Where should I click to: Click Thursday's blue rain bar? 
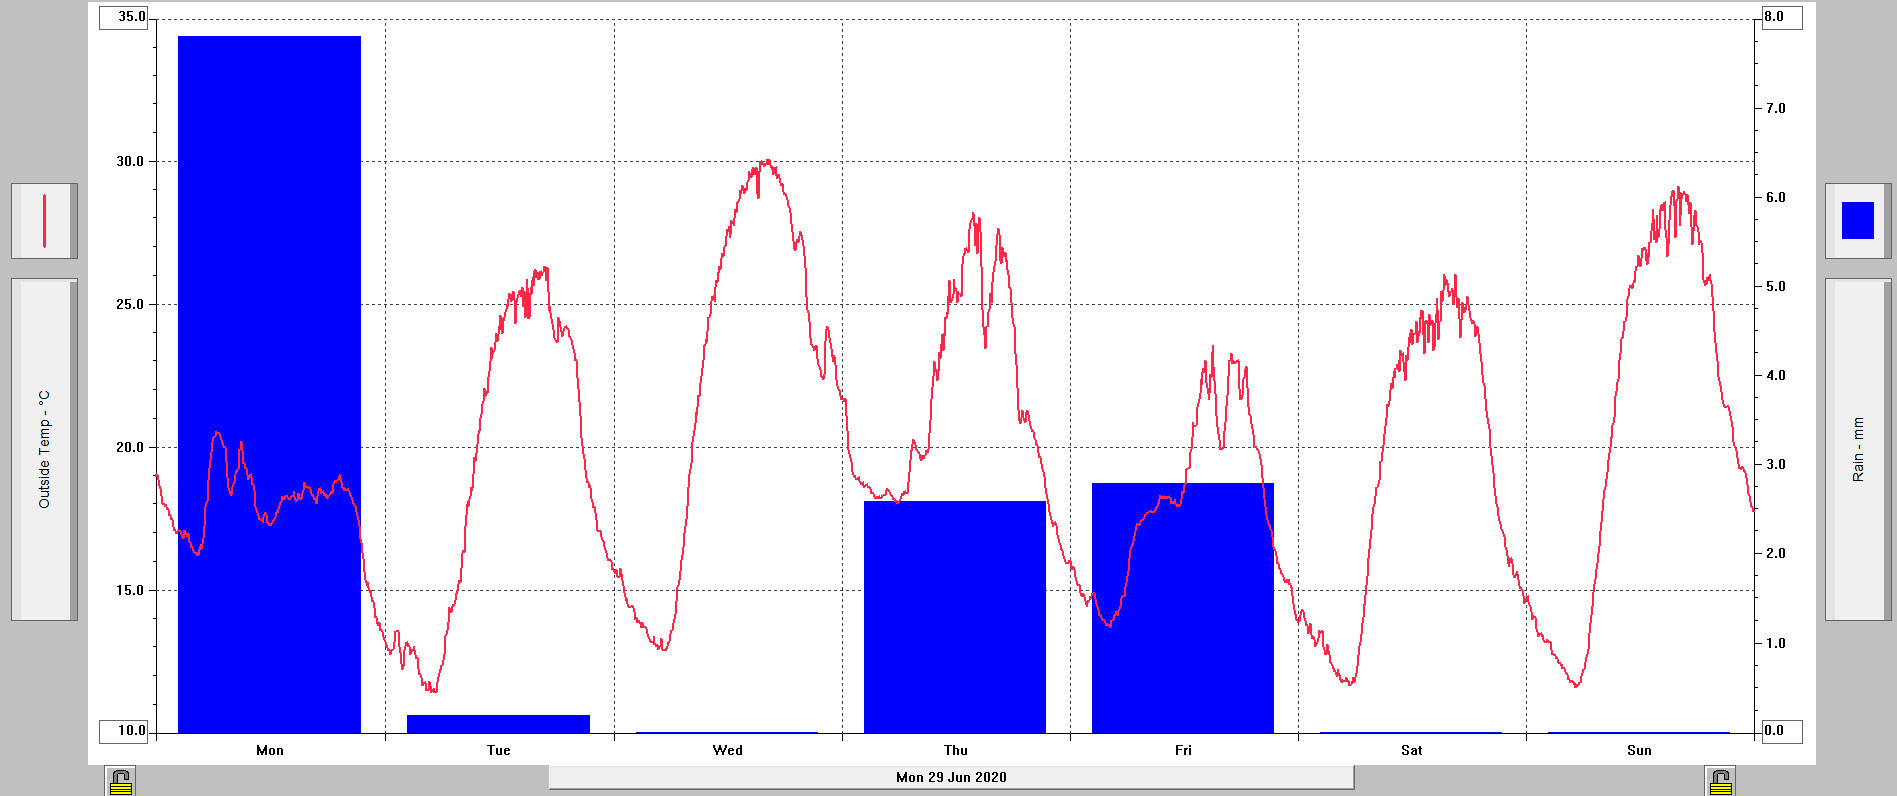pos(955,620)
